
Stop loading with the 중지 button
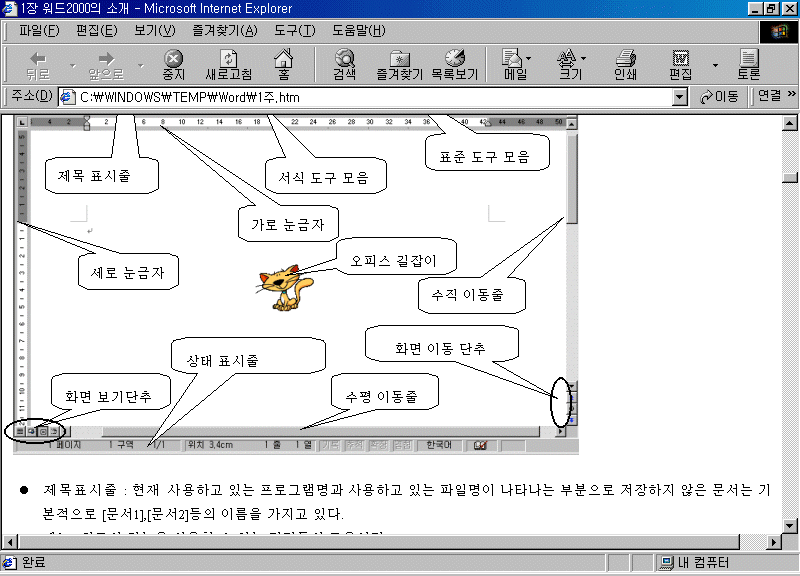tap(173, 65)
